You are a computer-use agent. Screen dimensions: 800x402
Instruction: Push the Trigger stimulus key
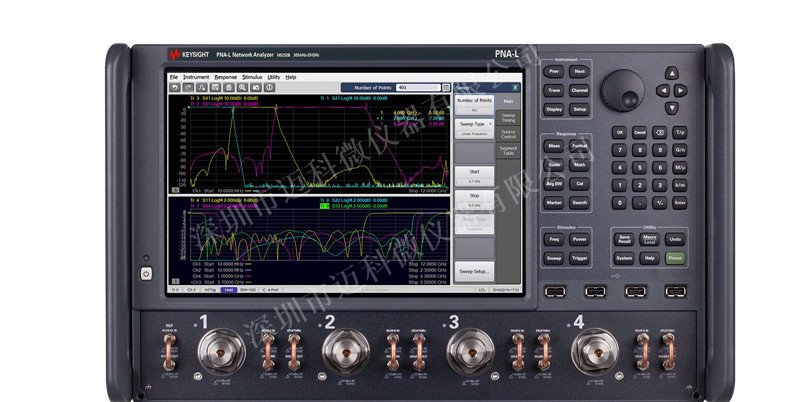(580, 258)
